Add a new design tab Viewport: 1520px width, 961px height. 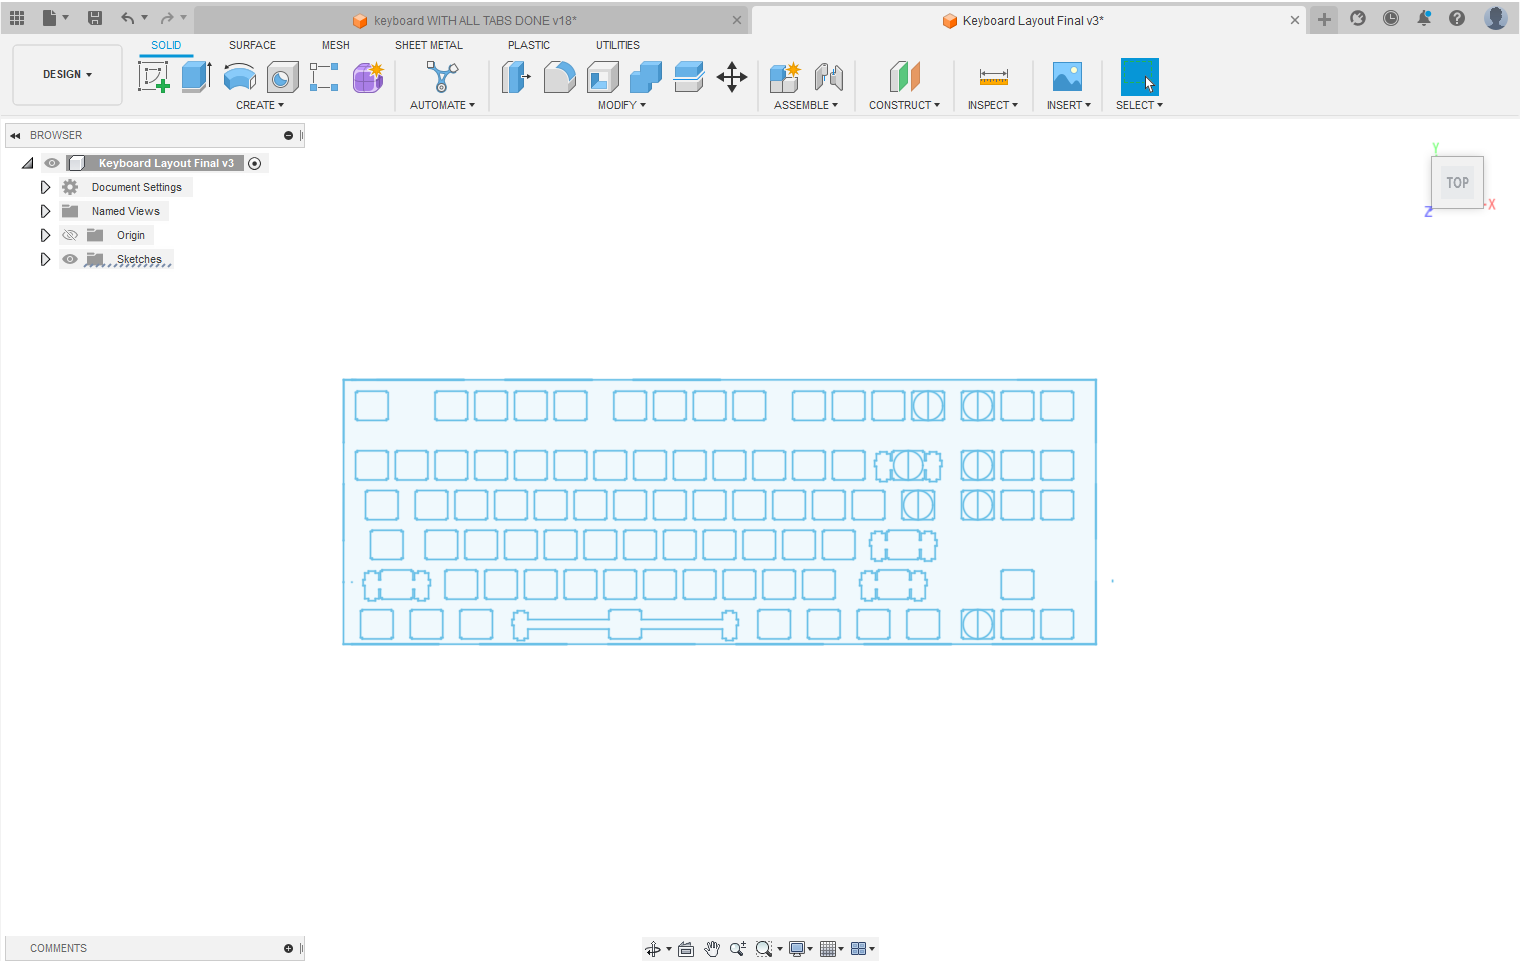pos(1324,19)
